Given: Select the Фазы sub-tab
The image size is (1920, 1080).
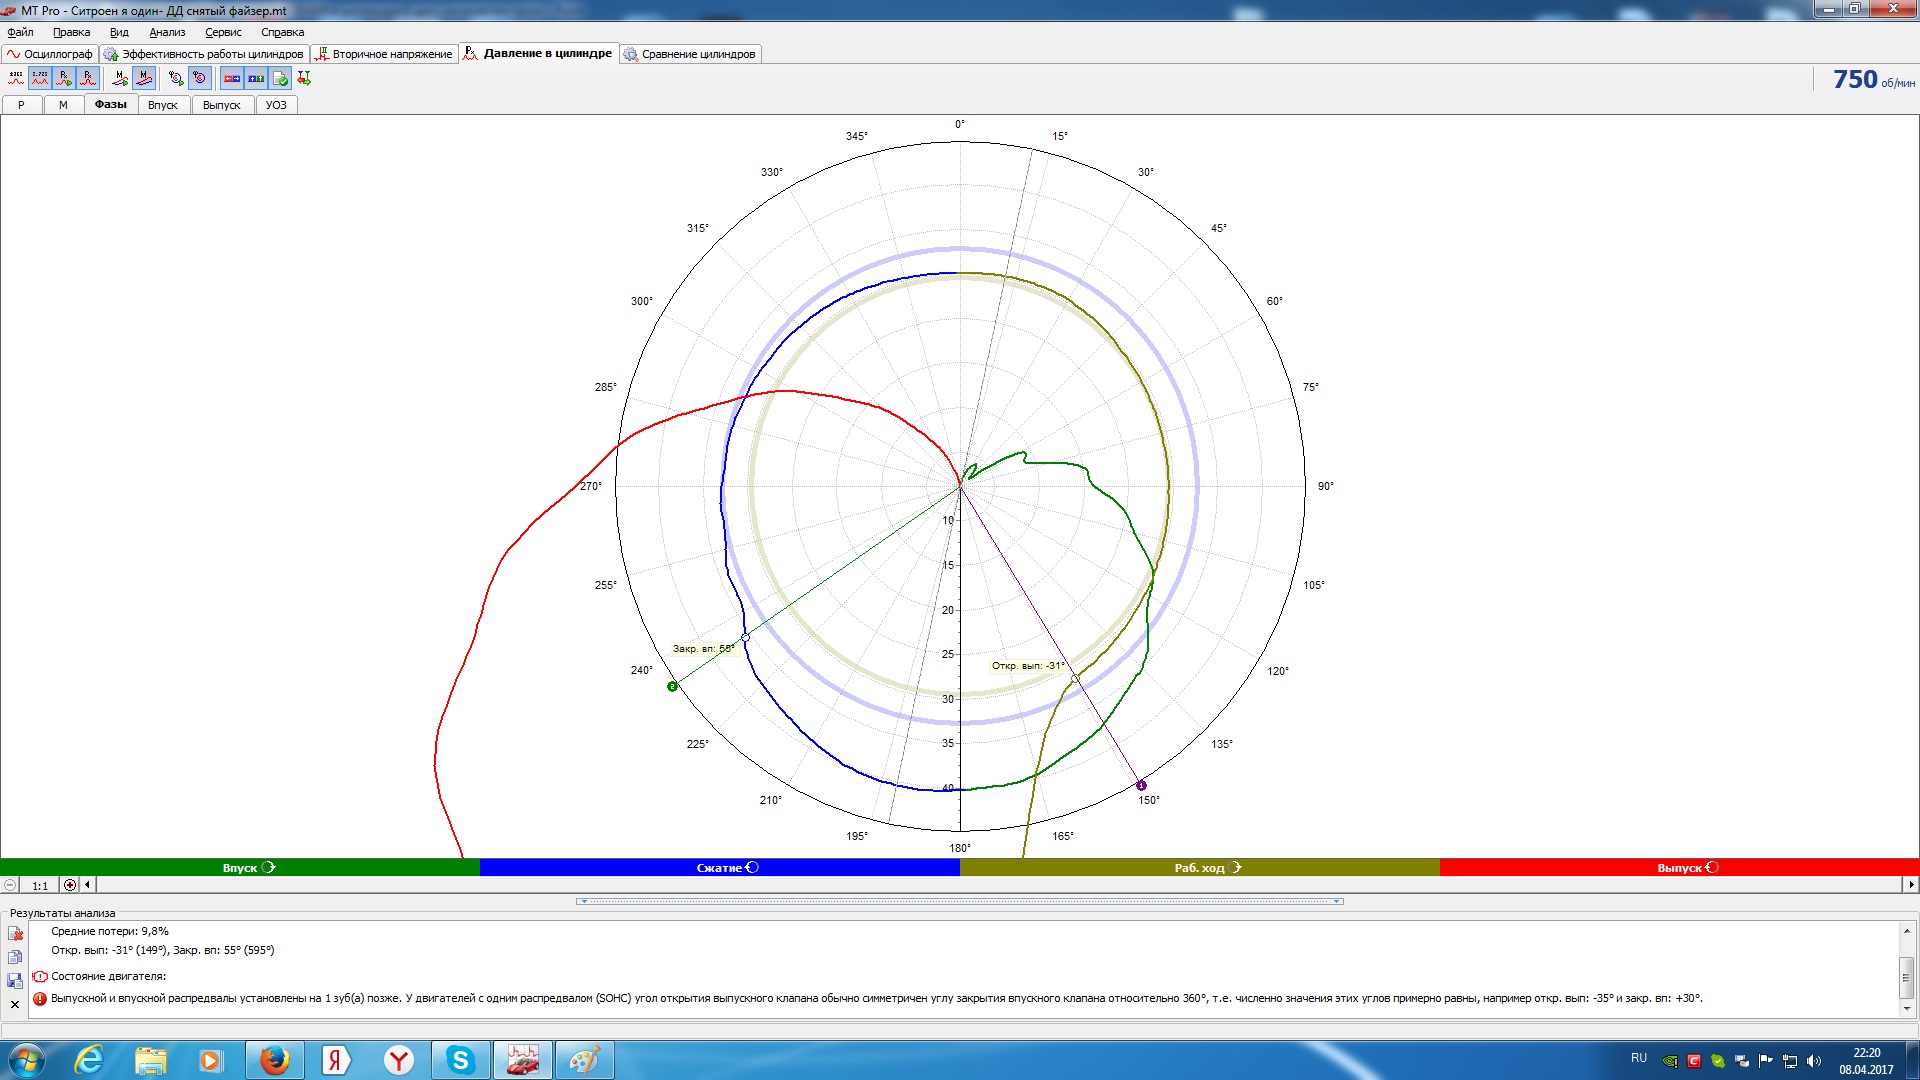Looking at the screenshot, I should tap(110, 104).
